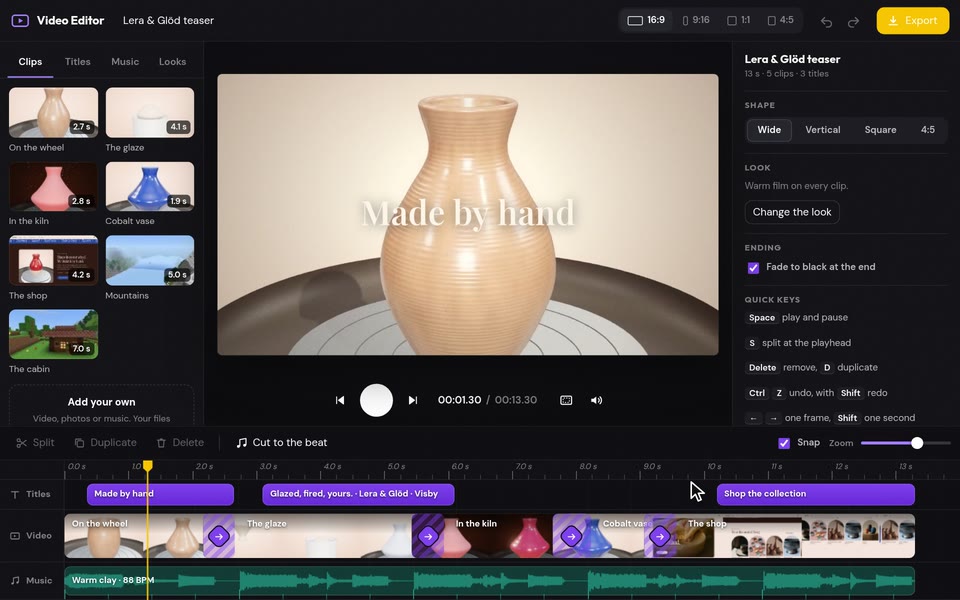
Task: Click the 5.0 s mark on ruler
Action: [396, 467]
